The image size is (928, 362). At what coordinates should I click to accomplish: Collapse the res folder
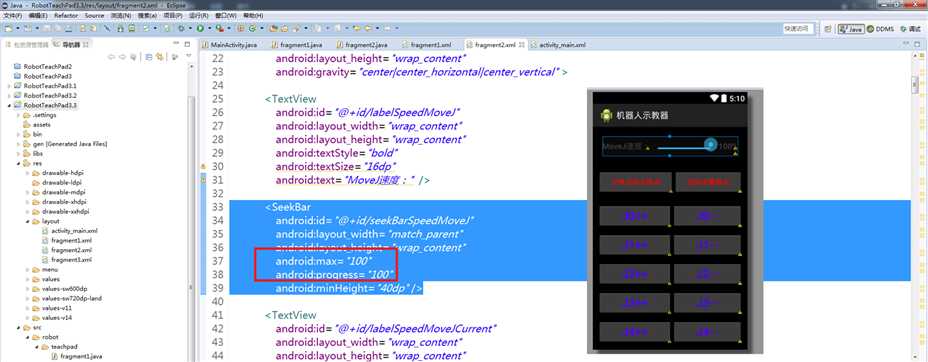(x=18, y=163)
